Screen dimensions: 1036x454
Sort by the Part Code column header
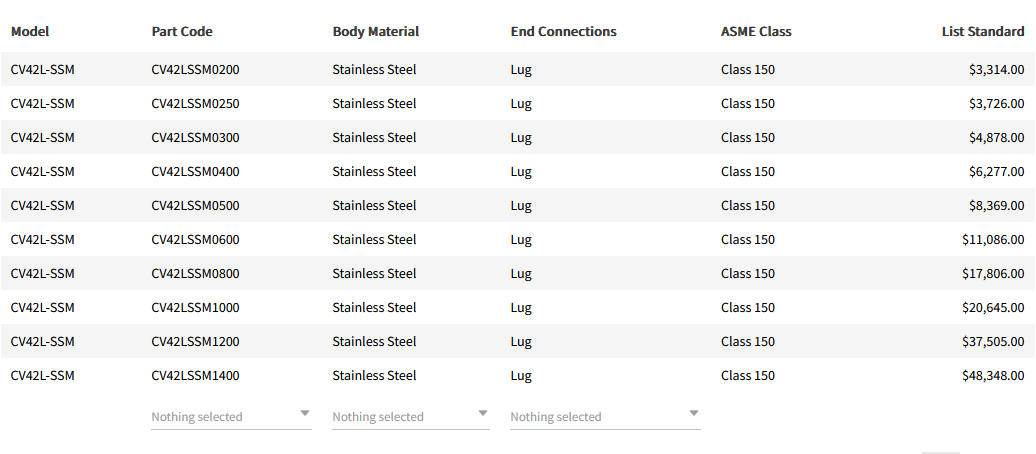point(182,31)
